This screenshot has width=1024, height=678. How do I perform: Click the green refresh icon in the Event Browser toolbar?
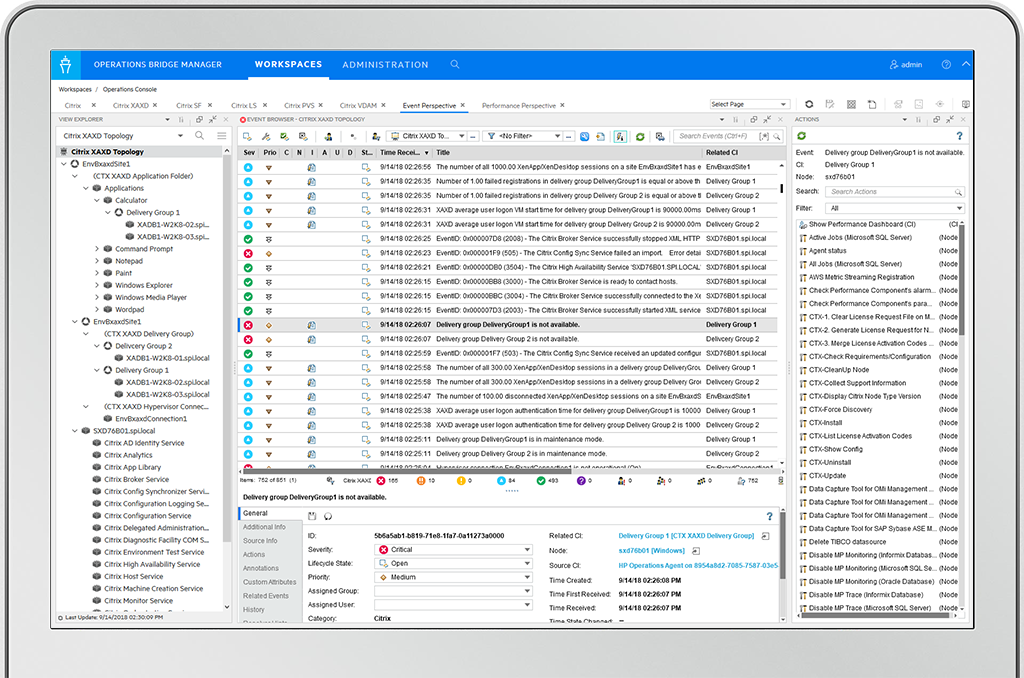(640, 137)
